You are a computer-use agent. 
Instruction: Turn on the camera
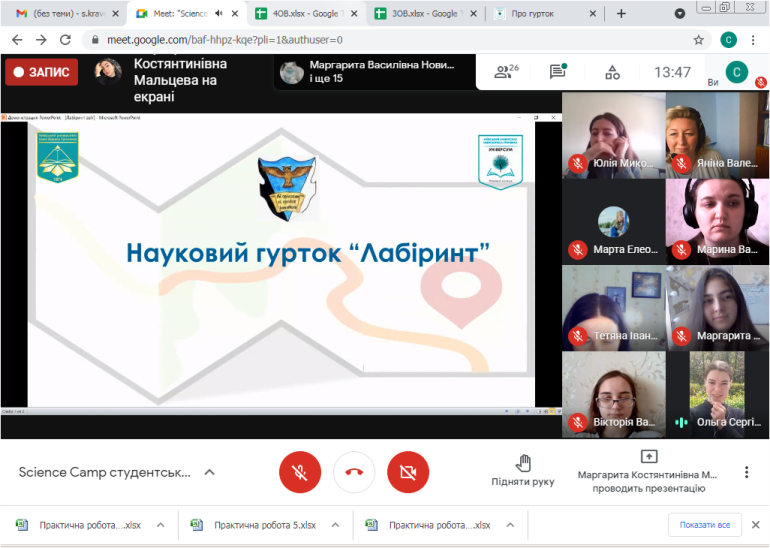coord(408,472)
